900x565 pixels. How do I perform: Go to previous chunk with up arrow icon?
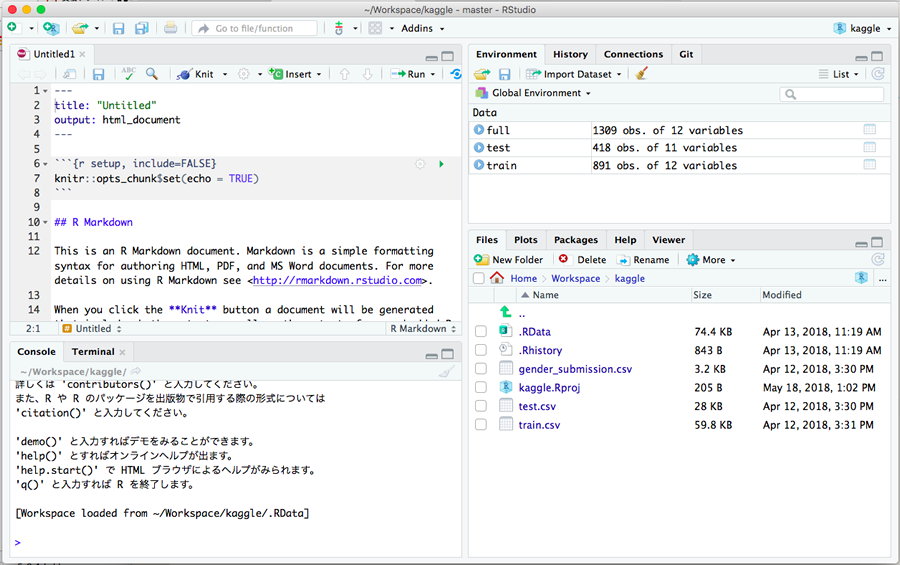(x=344, y=74)
